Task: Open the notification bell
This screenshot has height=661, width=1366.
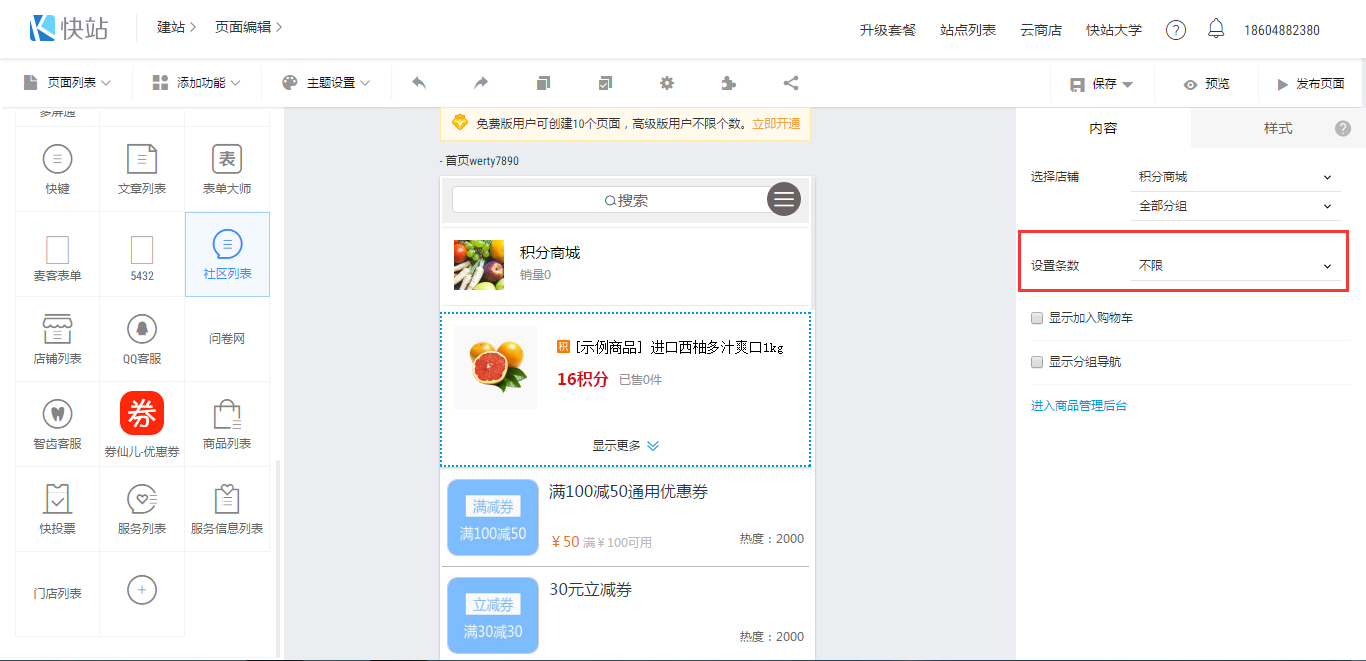Action: (x=1216, y=29)
